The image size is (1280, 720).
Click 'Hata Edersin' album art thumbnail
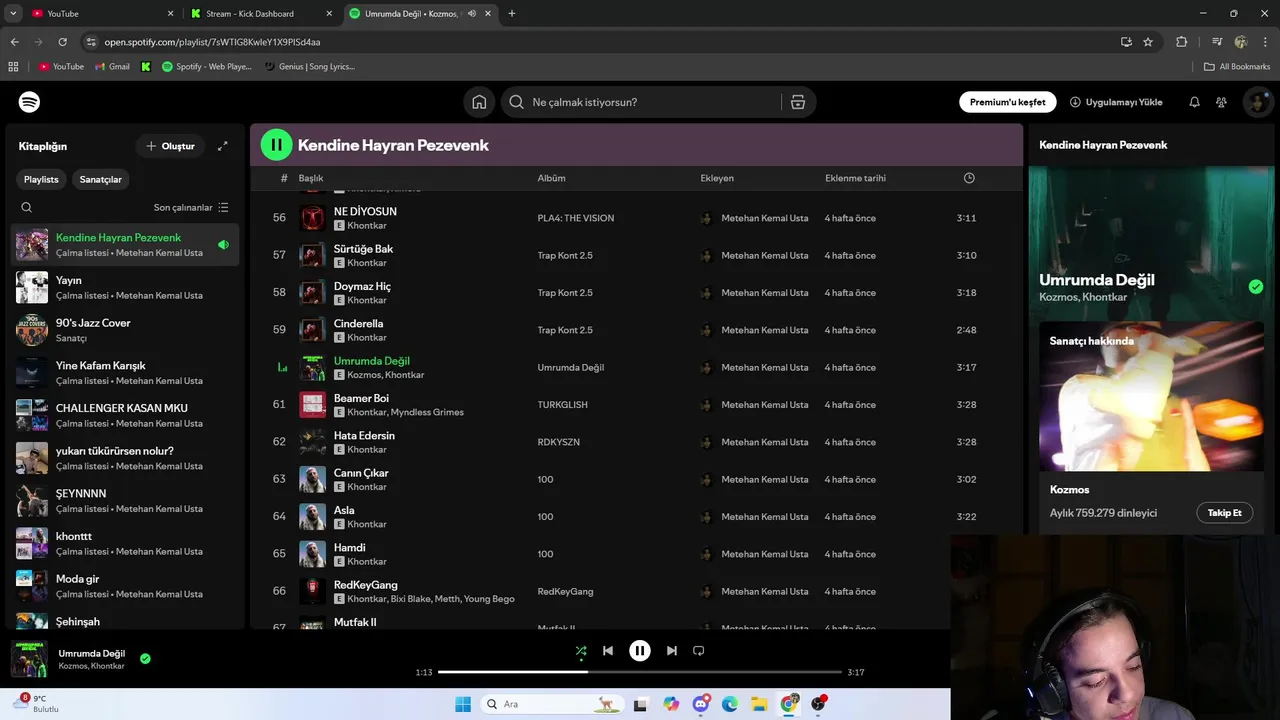tap(313, 442)
